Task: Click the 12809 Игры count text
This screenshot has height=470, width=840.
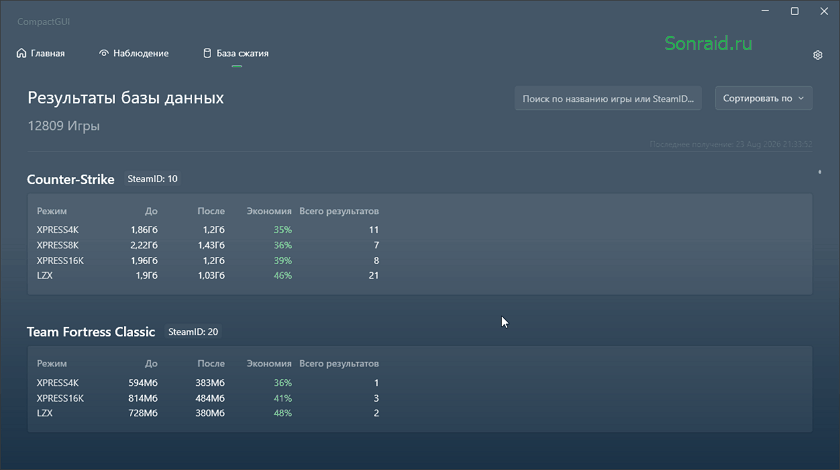Action: tap(64, 126)
